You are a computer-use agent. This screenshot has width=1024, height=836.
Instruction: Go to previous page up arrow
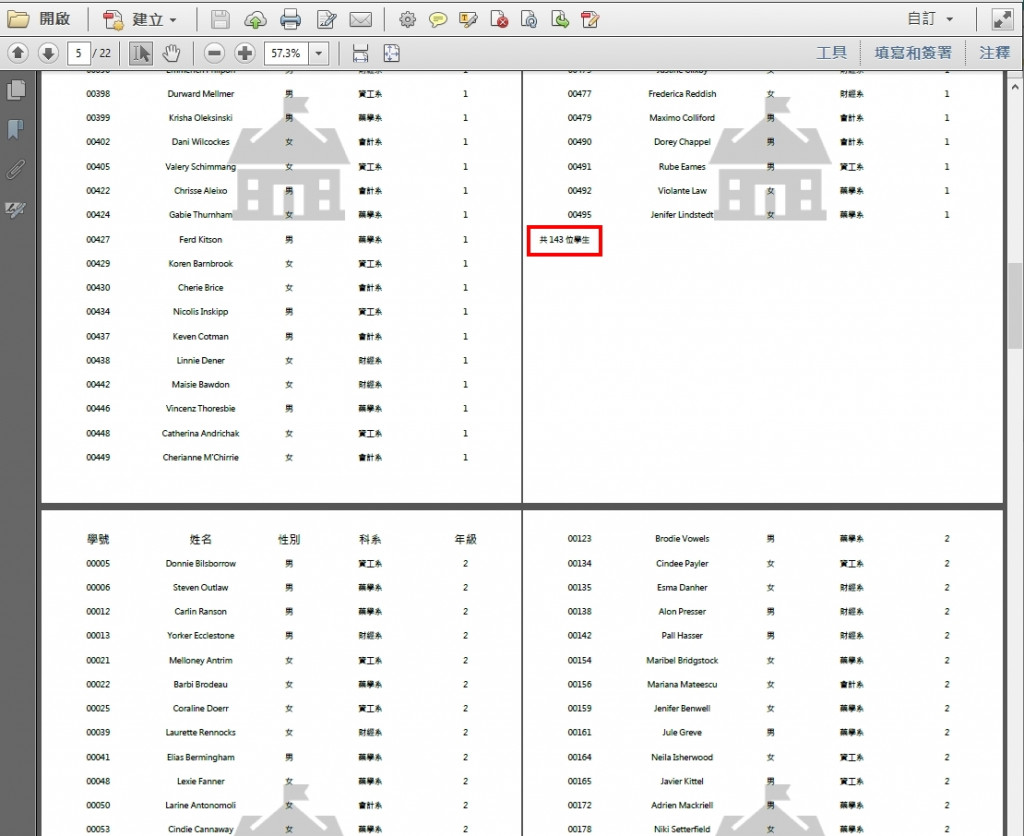(18, 52)
